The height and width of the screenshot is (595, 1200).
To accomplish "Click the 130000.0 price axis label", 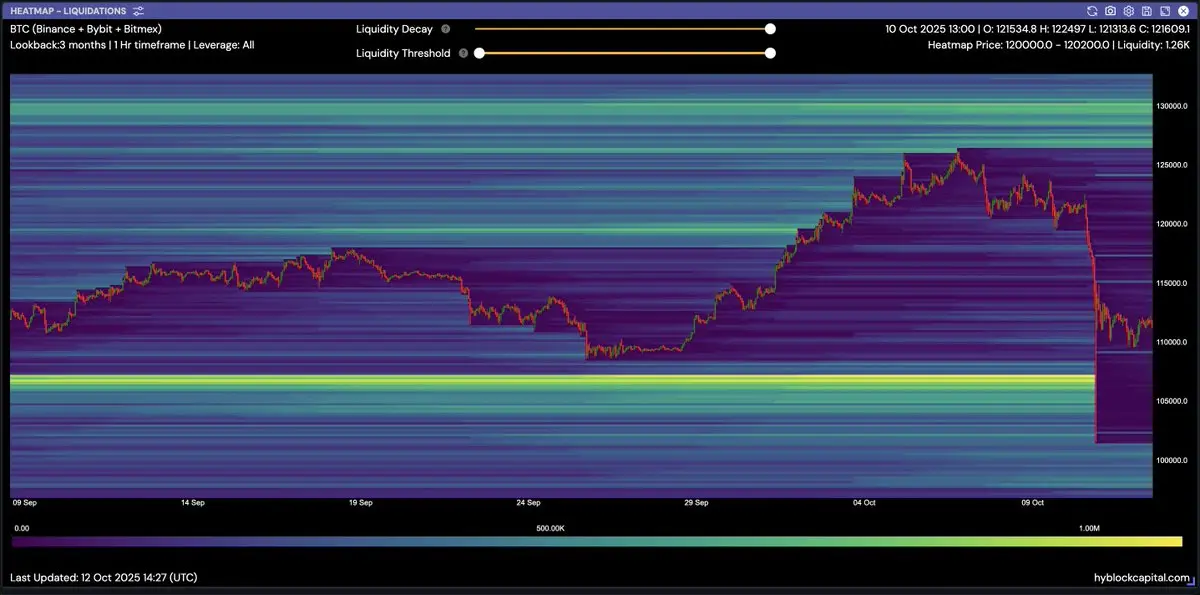I will [x=1172, y=106].
